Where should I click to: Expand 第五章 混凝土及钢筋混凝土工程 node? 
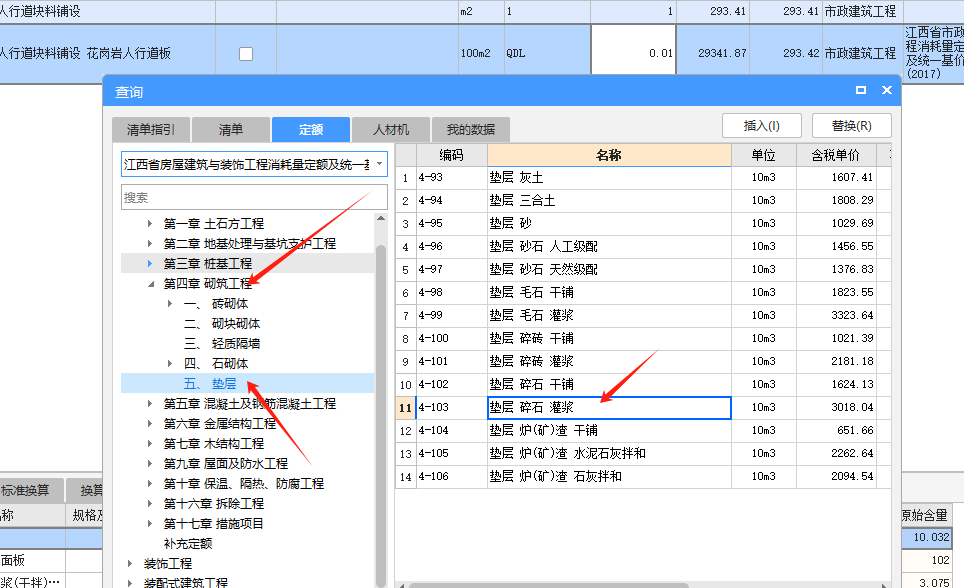point(149,403)
